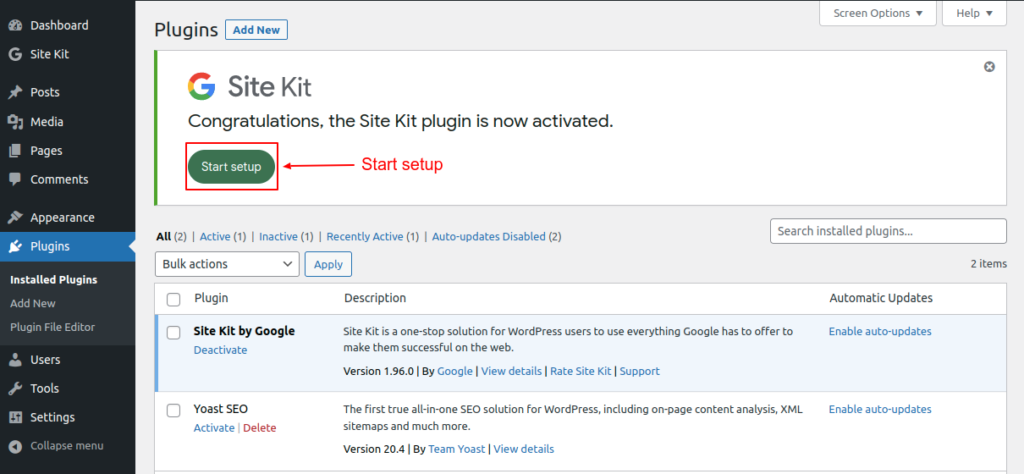
Task: Click the Site Kit G icon in sidebar
Action: pos(15,54)
